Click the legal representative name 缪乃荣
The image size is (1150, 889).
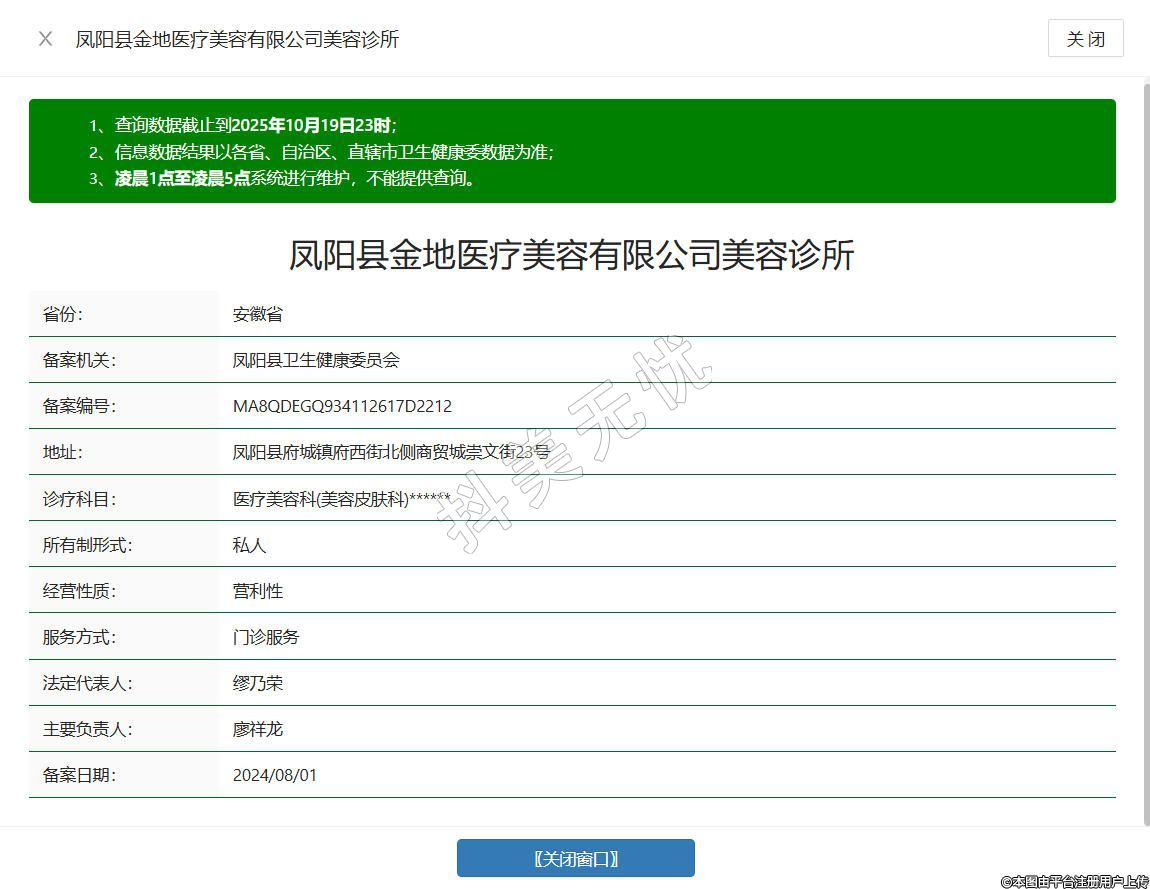coord(258,683)
